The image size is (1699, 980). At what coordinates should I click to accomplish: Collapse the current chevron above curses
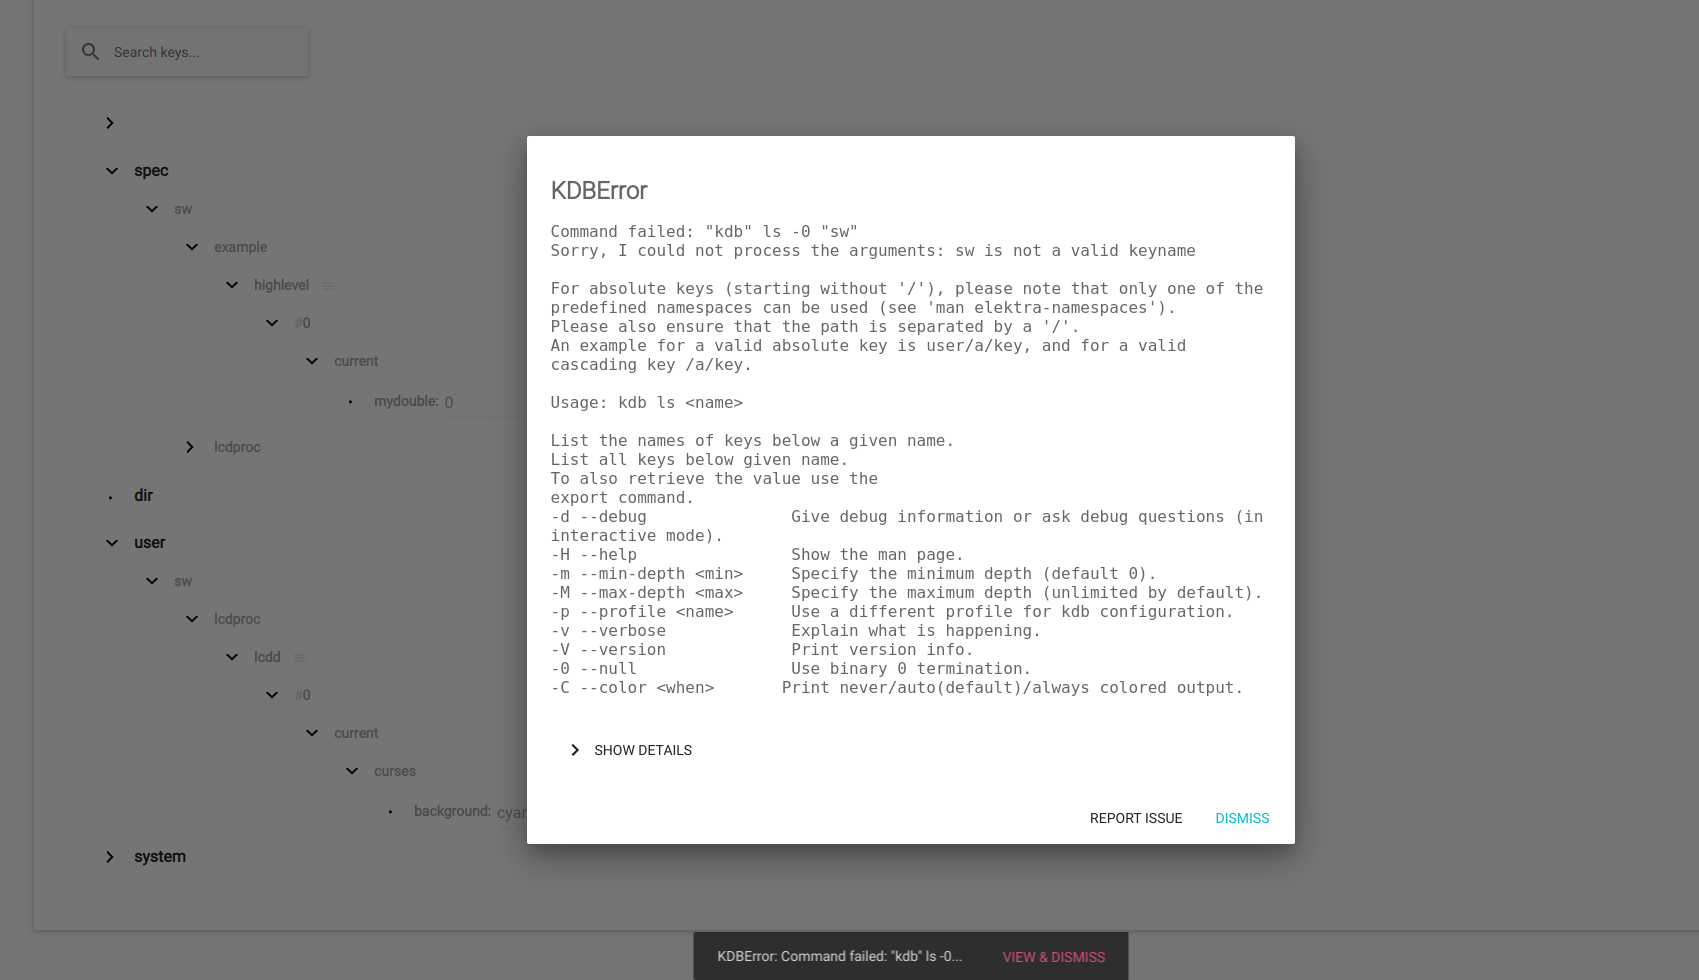coord(312,733)
